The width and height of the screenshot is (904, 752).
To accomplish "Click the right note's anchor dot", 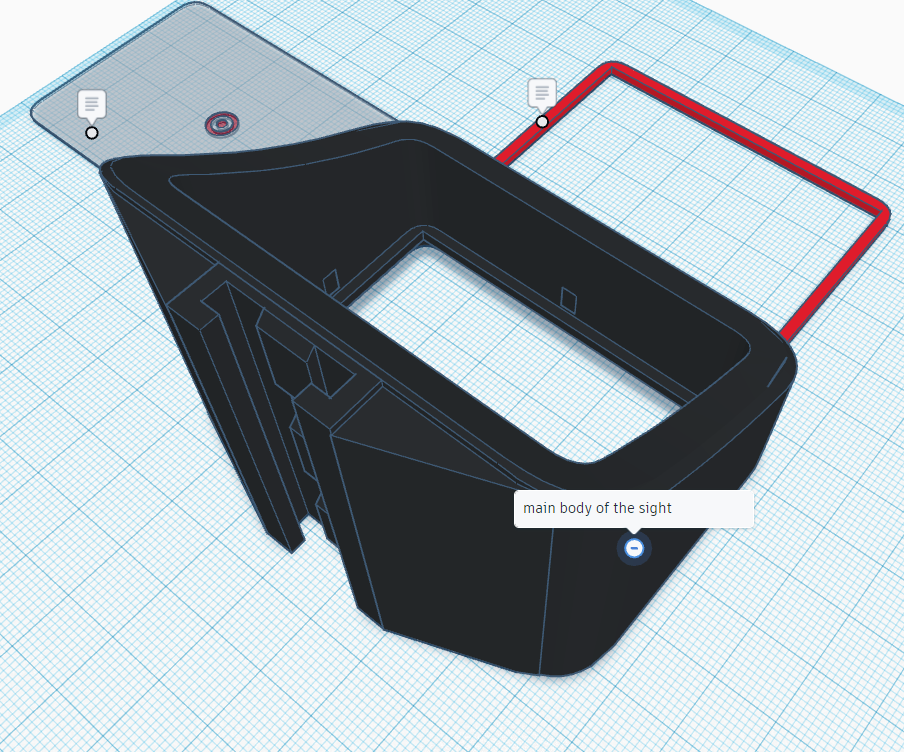I will pos(542,121).
